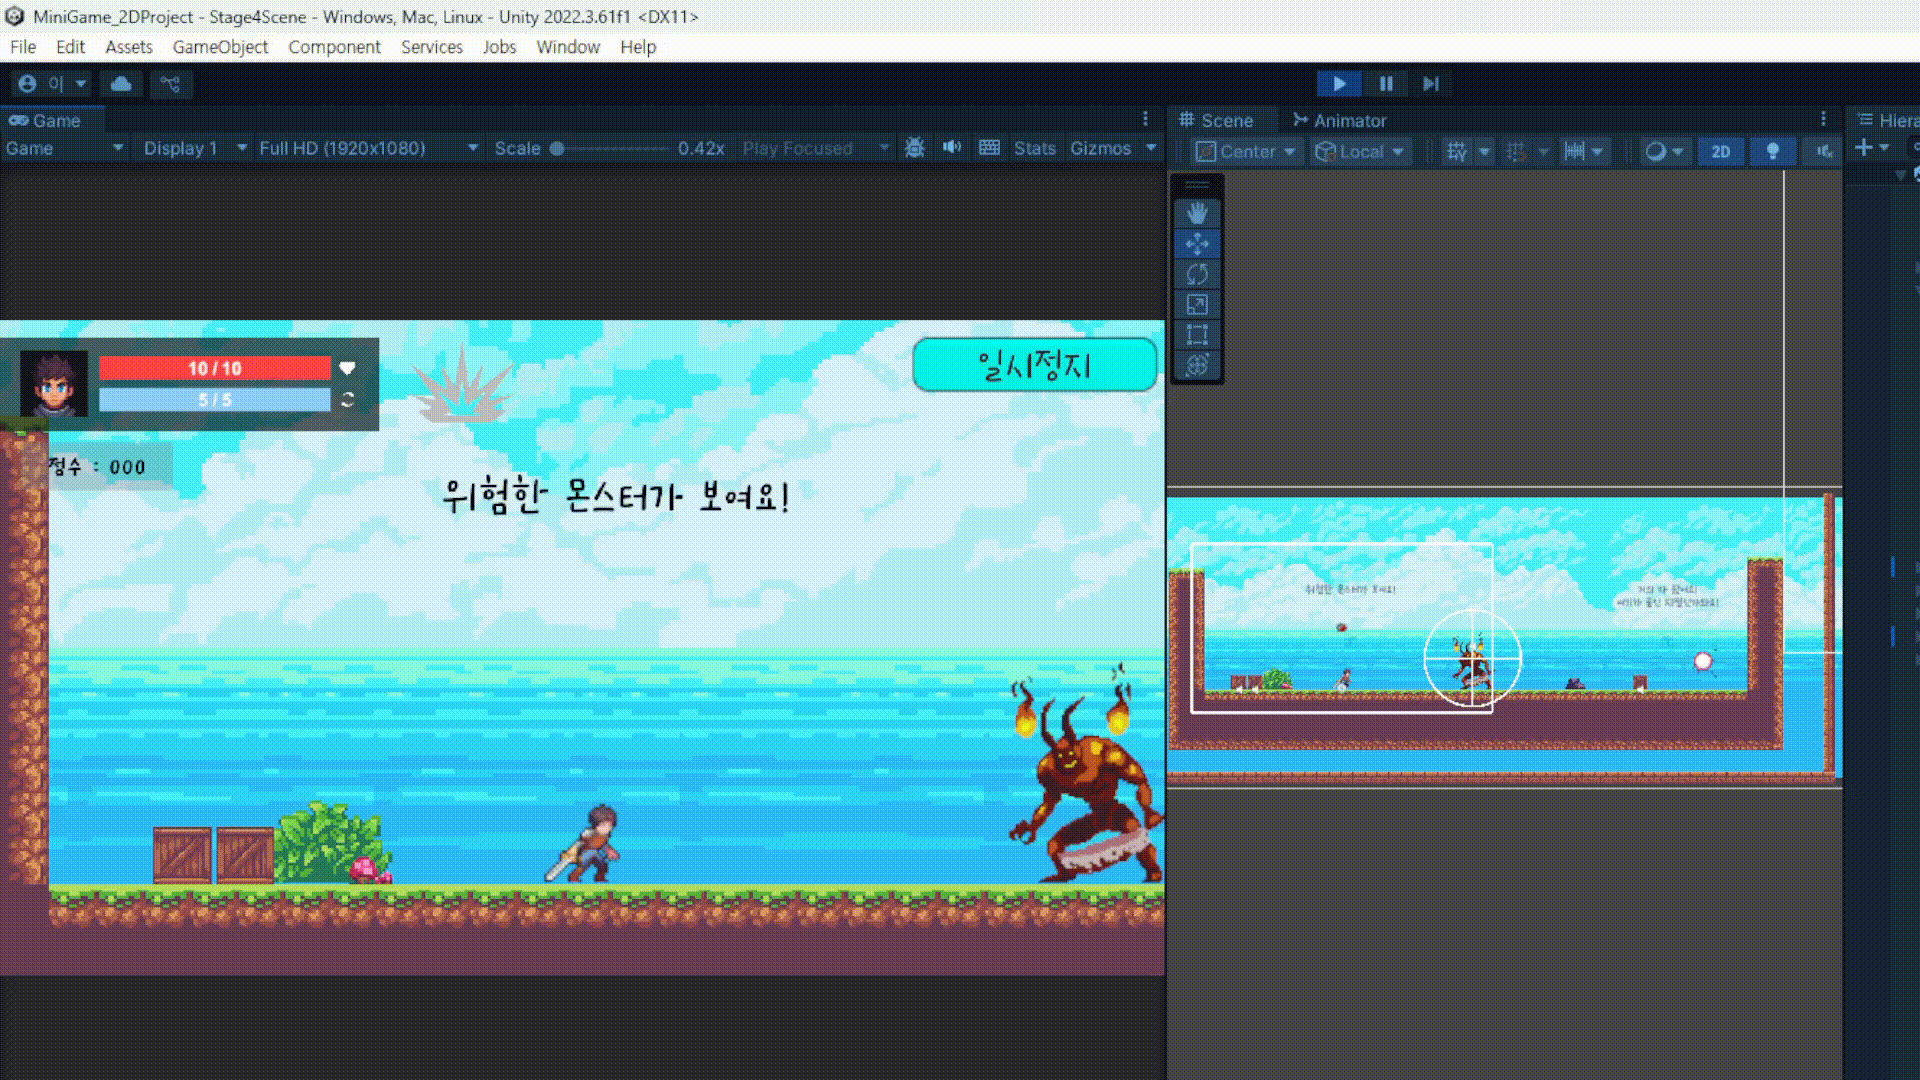This screenshot has height=1080, width=1920.
Task: Click the Unity Cloud icon
Action: pyautogui.click(x=121, y=84)
